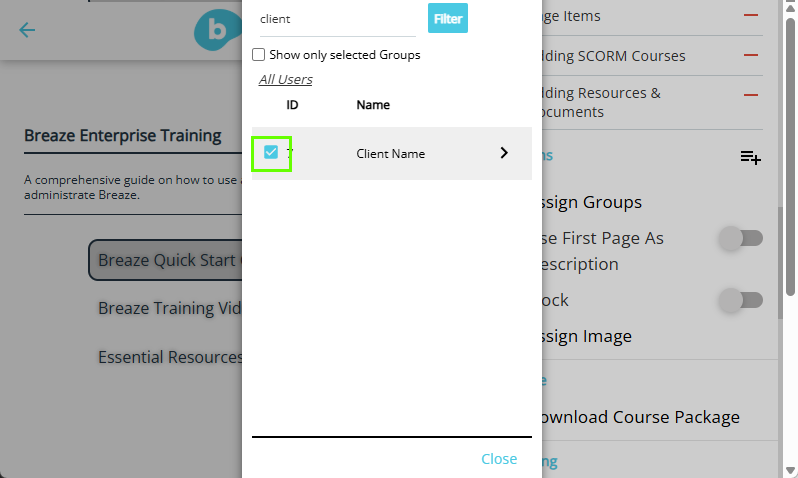Open Breaze Training Videos item
798x478 pixels.
coord(169,308)
